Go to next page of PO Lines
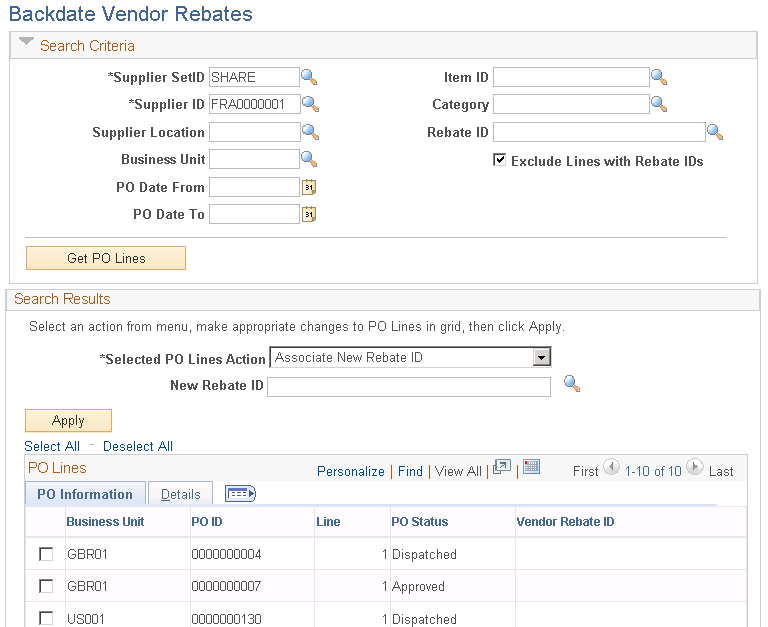 (695, 467)
